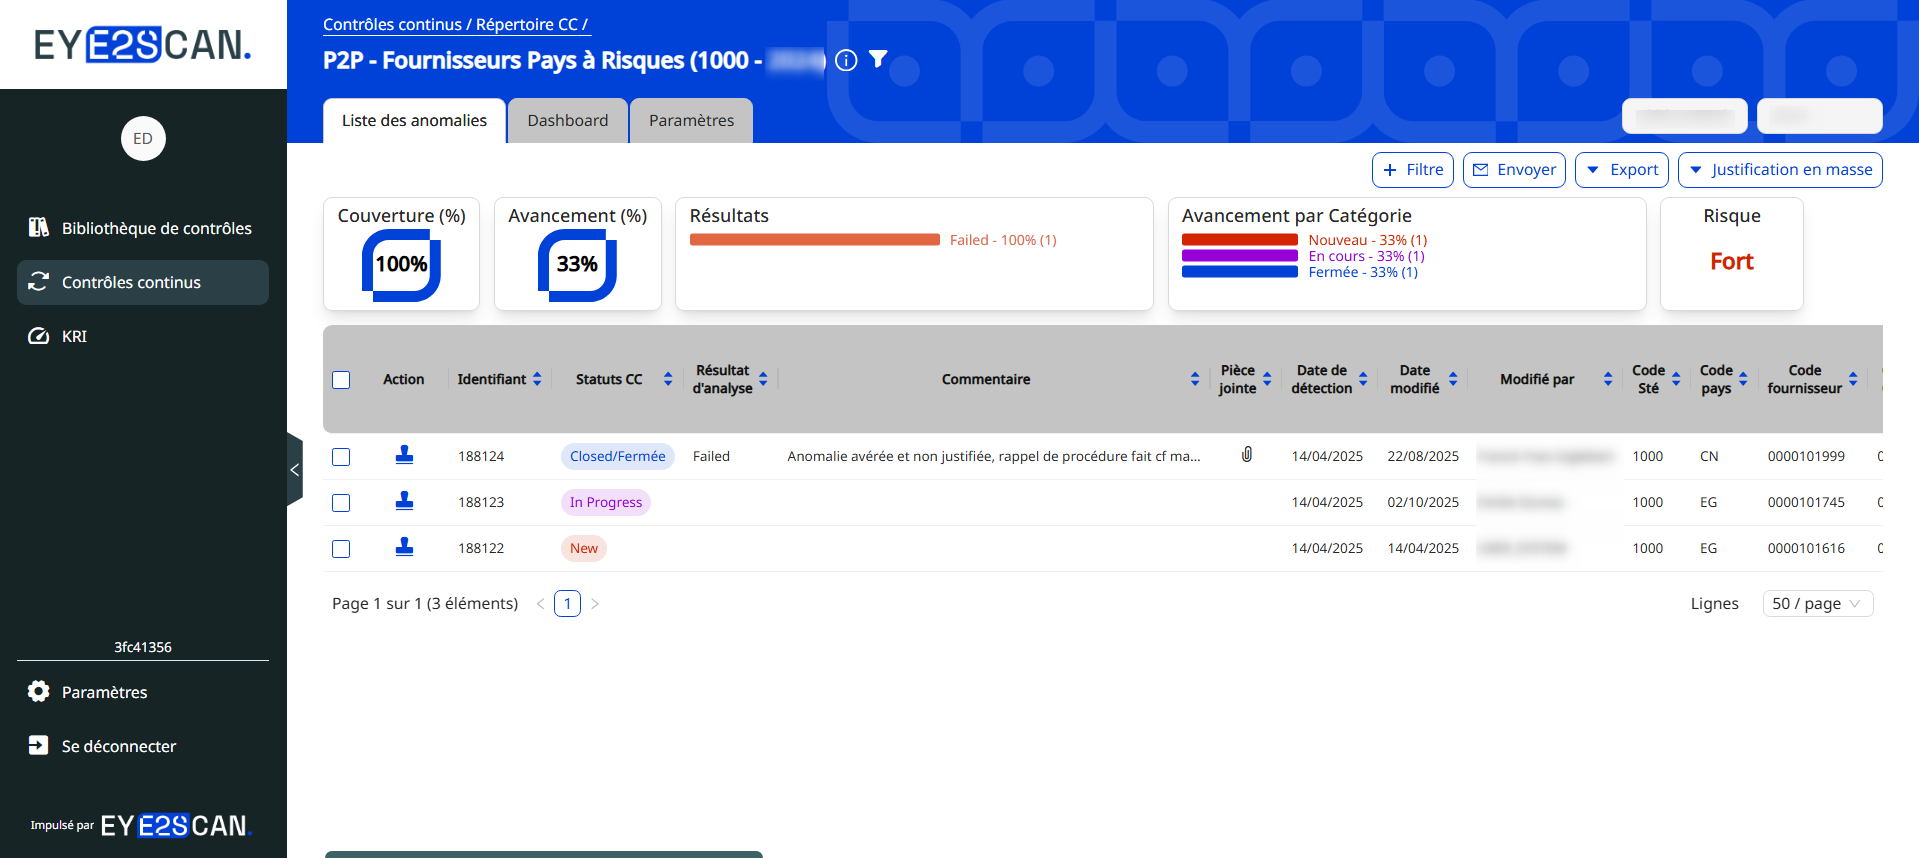This screenshot has width=1919, height=858.
Task: Sort by Identifiant column arrows
Action: click(x=537, y=379)
